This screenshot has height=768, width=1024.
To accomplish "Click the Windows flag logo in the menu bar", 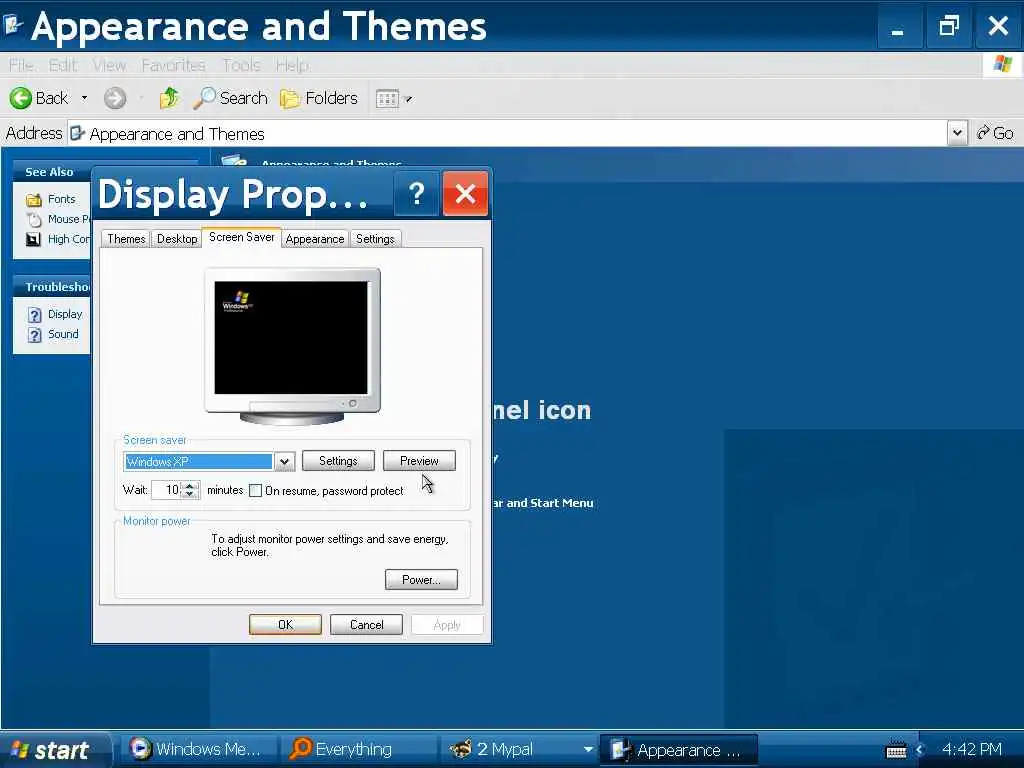I will point(1002,64).
